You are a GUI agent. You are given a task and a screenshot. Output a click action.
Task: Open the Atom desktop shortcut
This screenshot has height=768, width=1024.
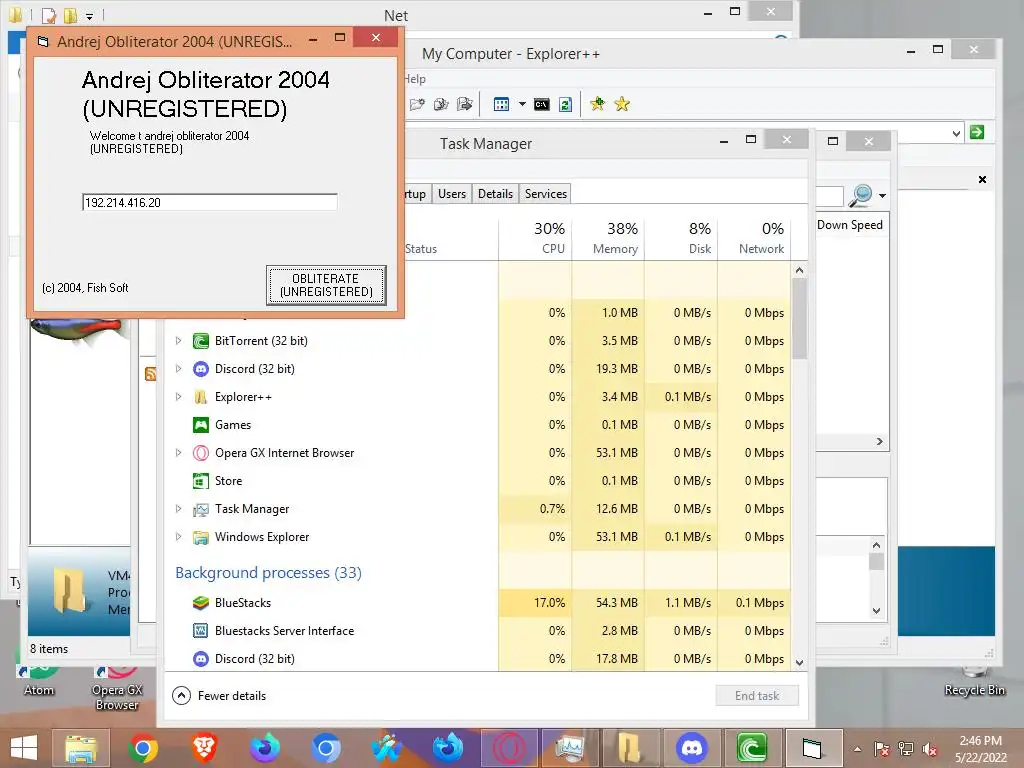39,682
